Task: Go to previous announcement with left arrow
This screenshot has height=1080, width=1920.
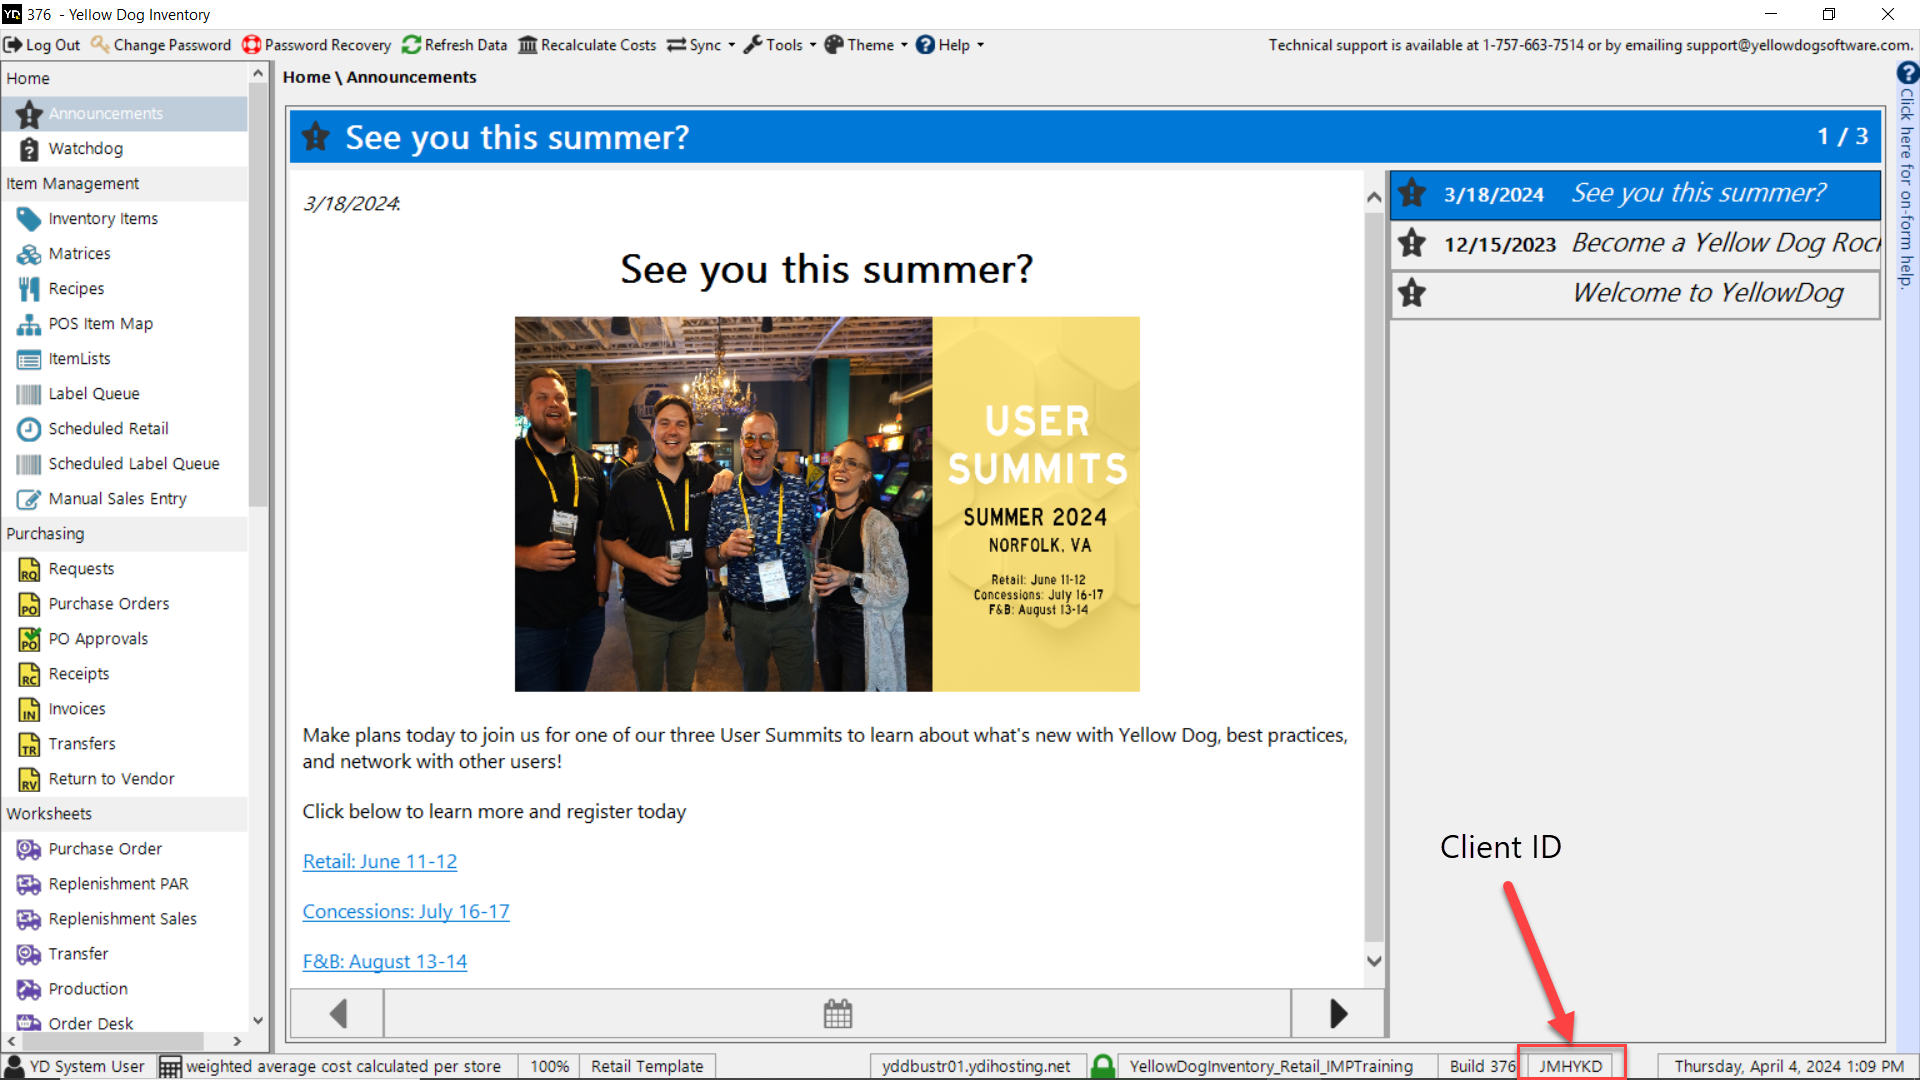Action: pos(337,1014)
